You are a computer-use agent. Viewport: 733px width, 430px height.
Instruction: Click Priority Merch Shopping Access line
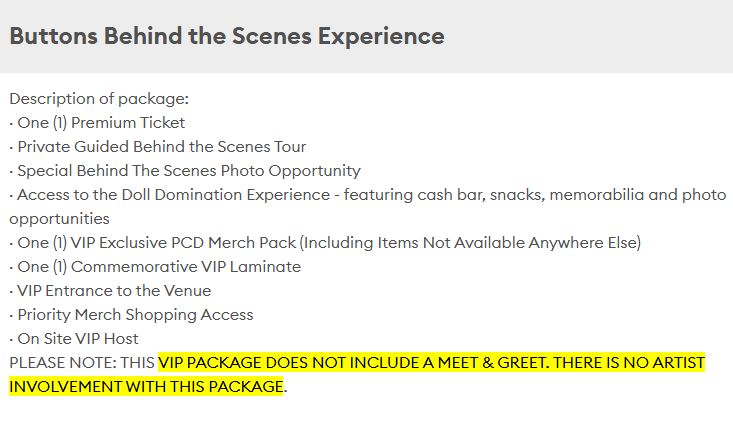pyautogui.click(x=135, y=315)
